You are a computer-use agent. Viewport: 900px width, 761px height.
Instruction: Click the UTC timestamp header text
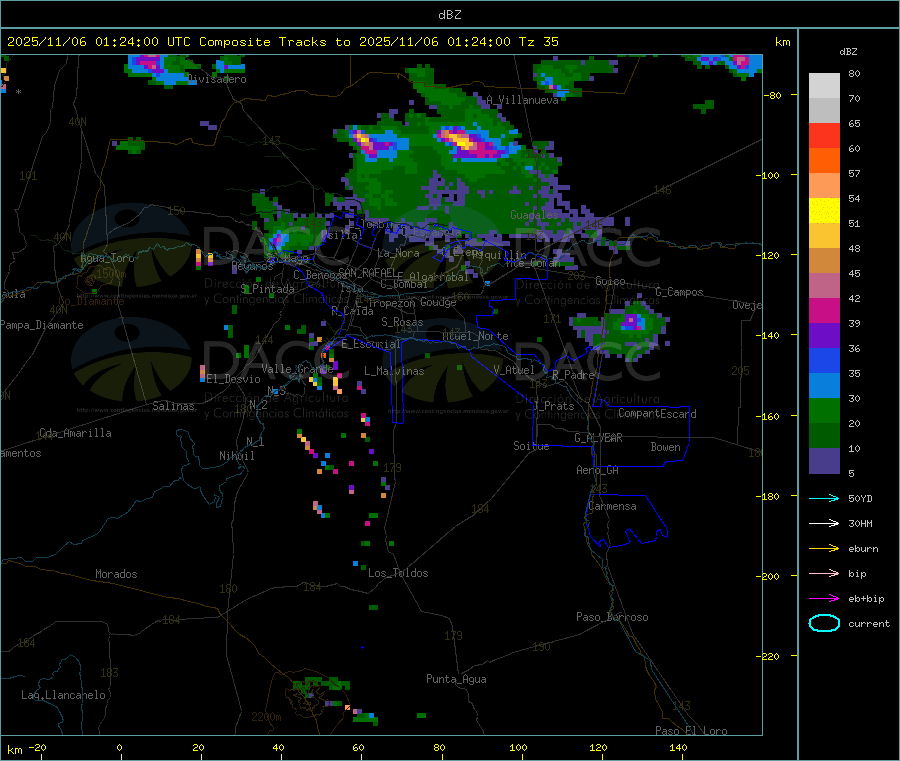283,41
